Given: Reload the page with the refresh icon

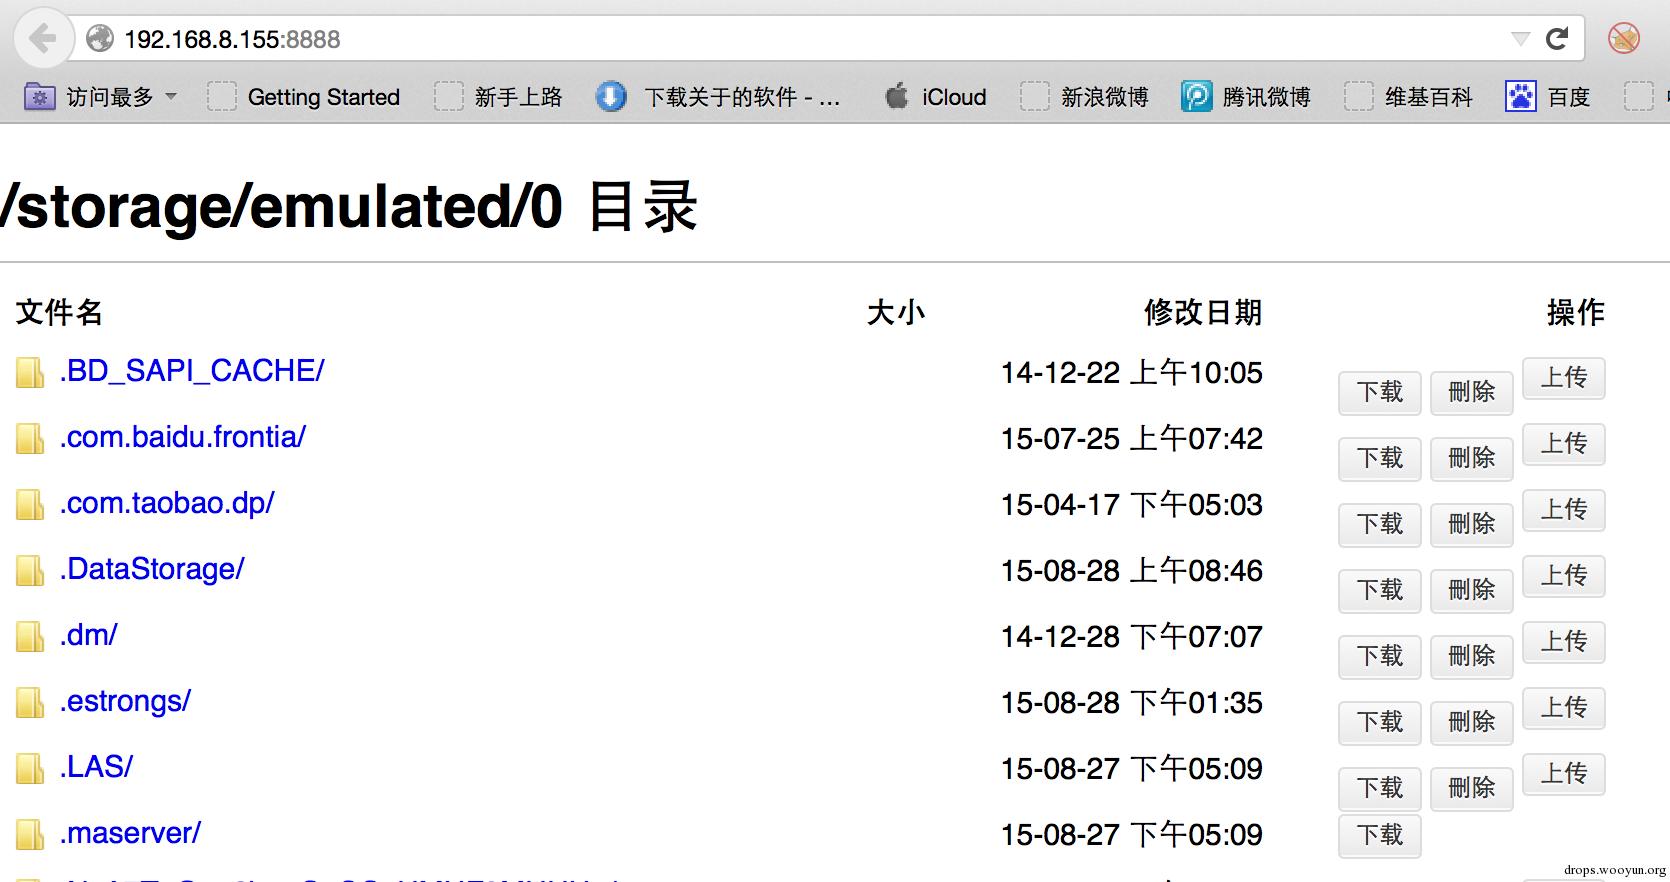Looking at the screenshot, I should click(x=1557, y=39).
